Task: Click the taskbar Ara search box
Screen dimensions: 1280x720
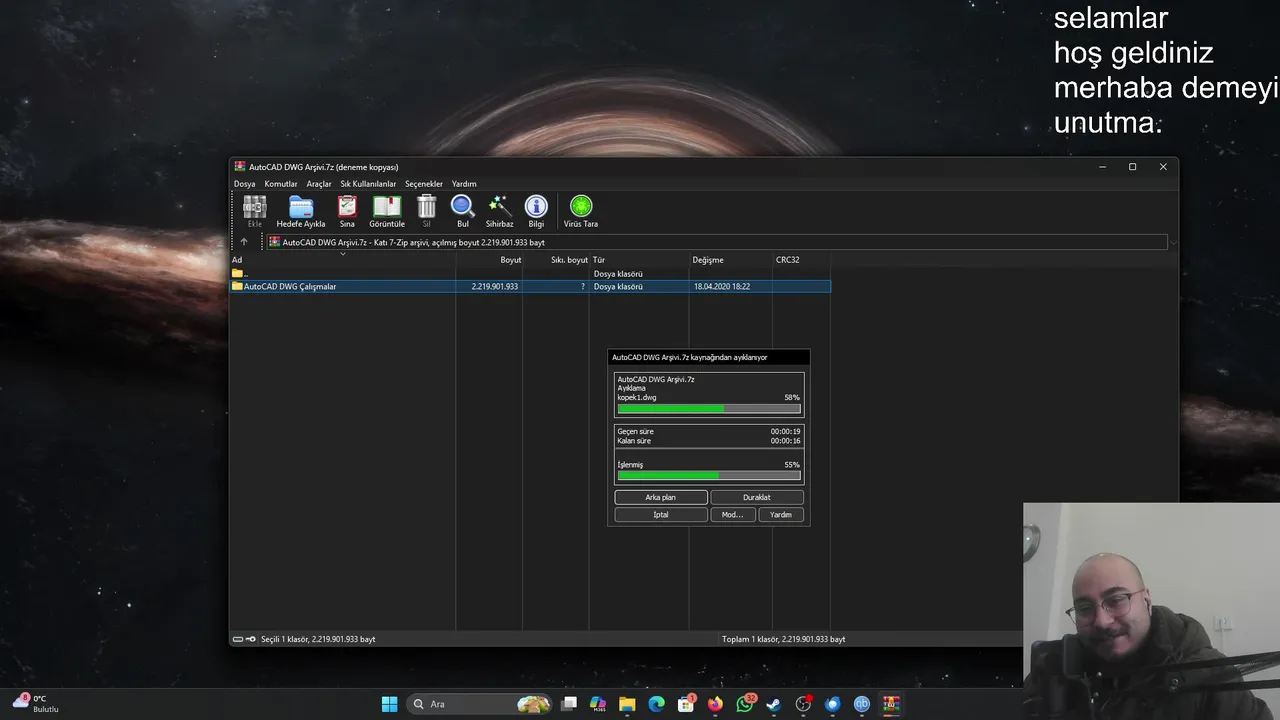Action: 480,704
